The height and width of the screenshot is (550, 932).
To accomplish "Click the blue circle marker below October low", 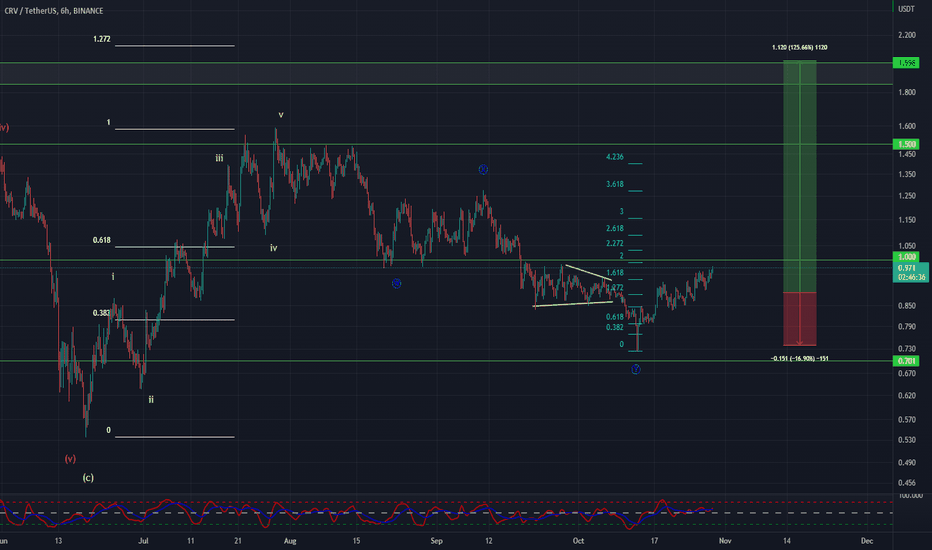I will pos(636,369).
